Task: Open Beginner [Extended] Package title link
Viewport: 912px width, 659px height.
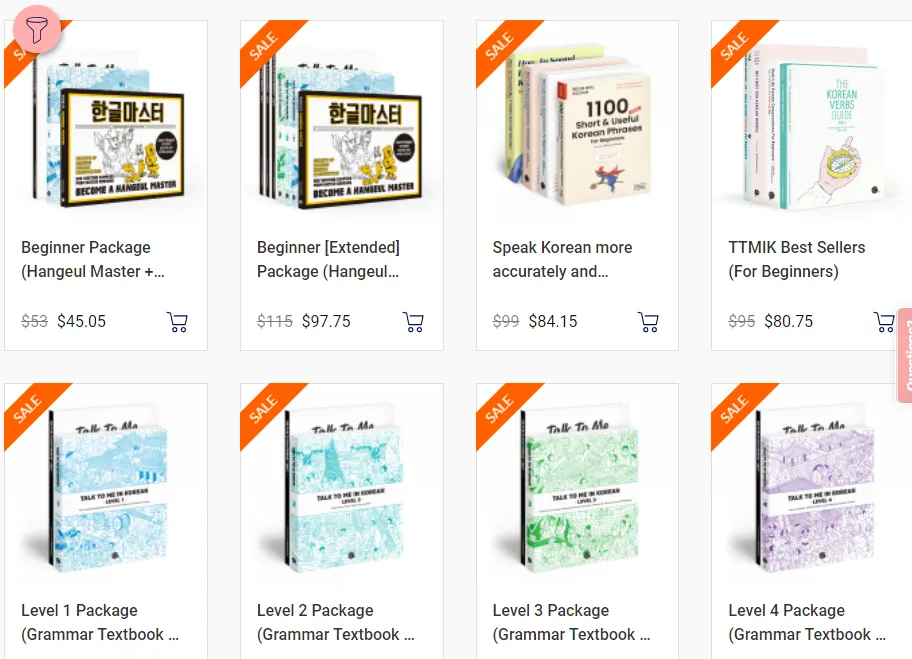Action: [x=329, y=259]
